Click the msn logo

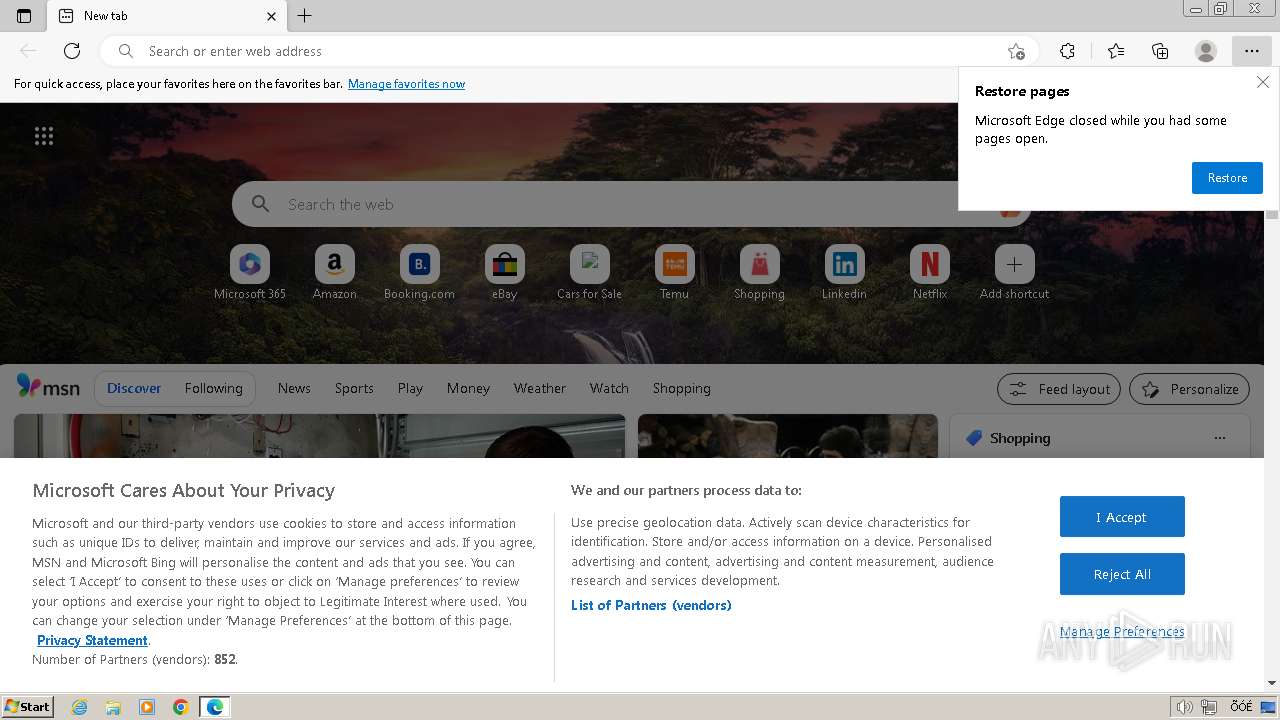pos(48,388)
